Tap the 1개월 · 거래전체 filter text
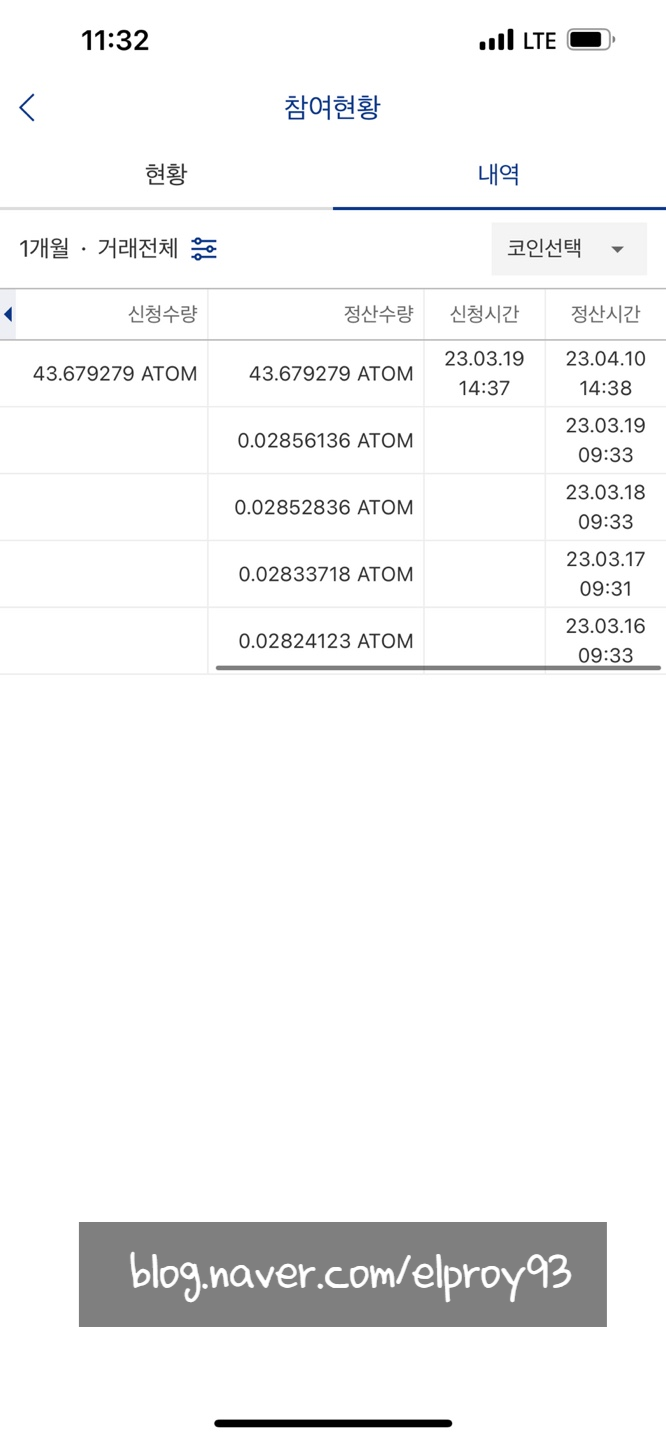 click(99, 249)
